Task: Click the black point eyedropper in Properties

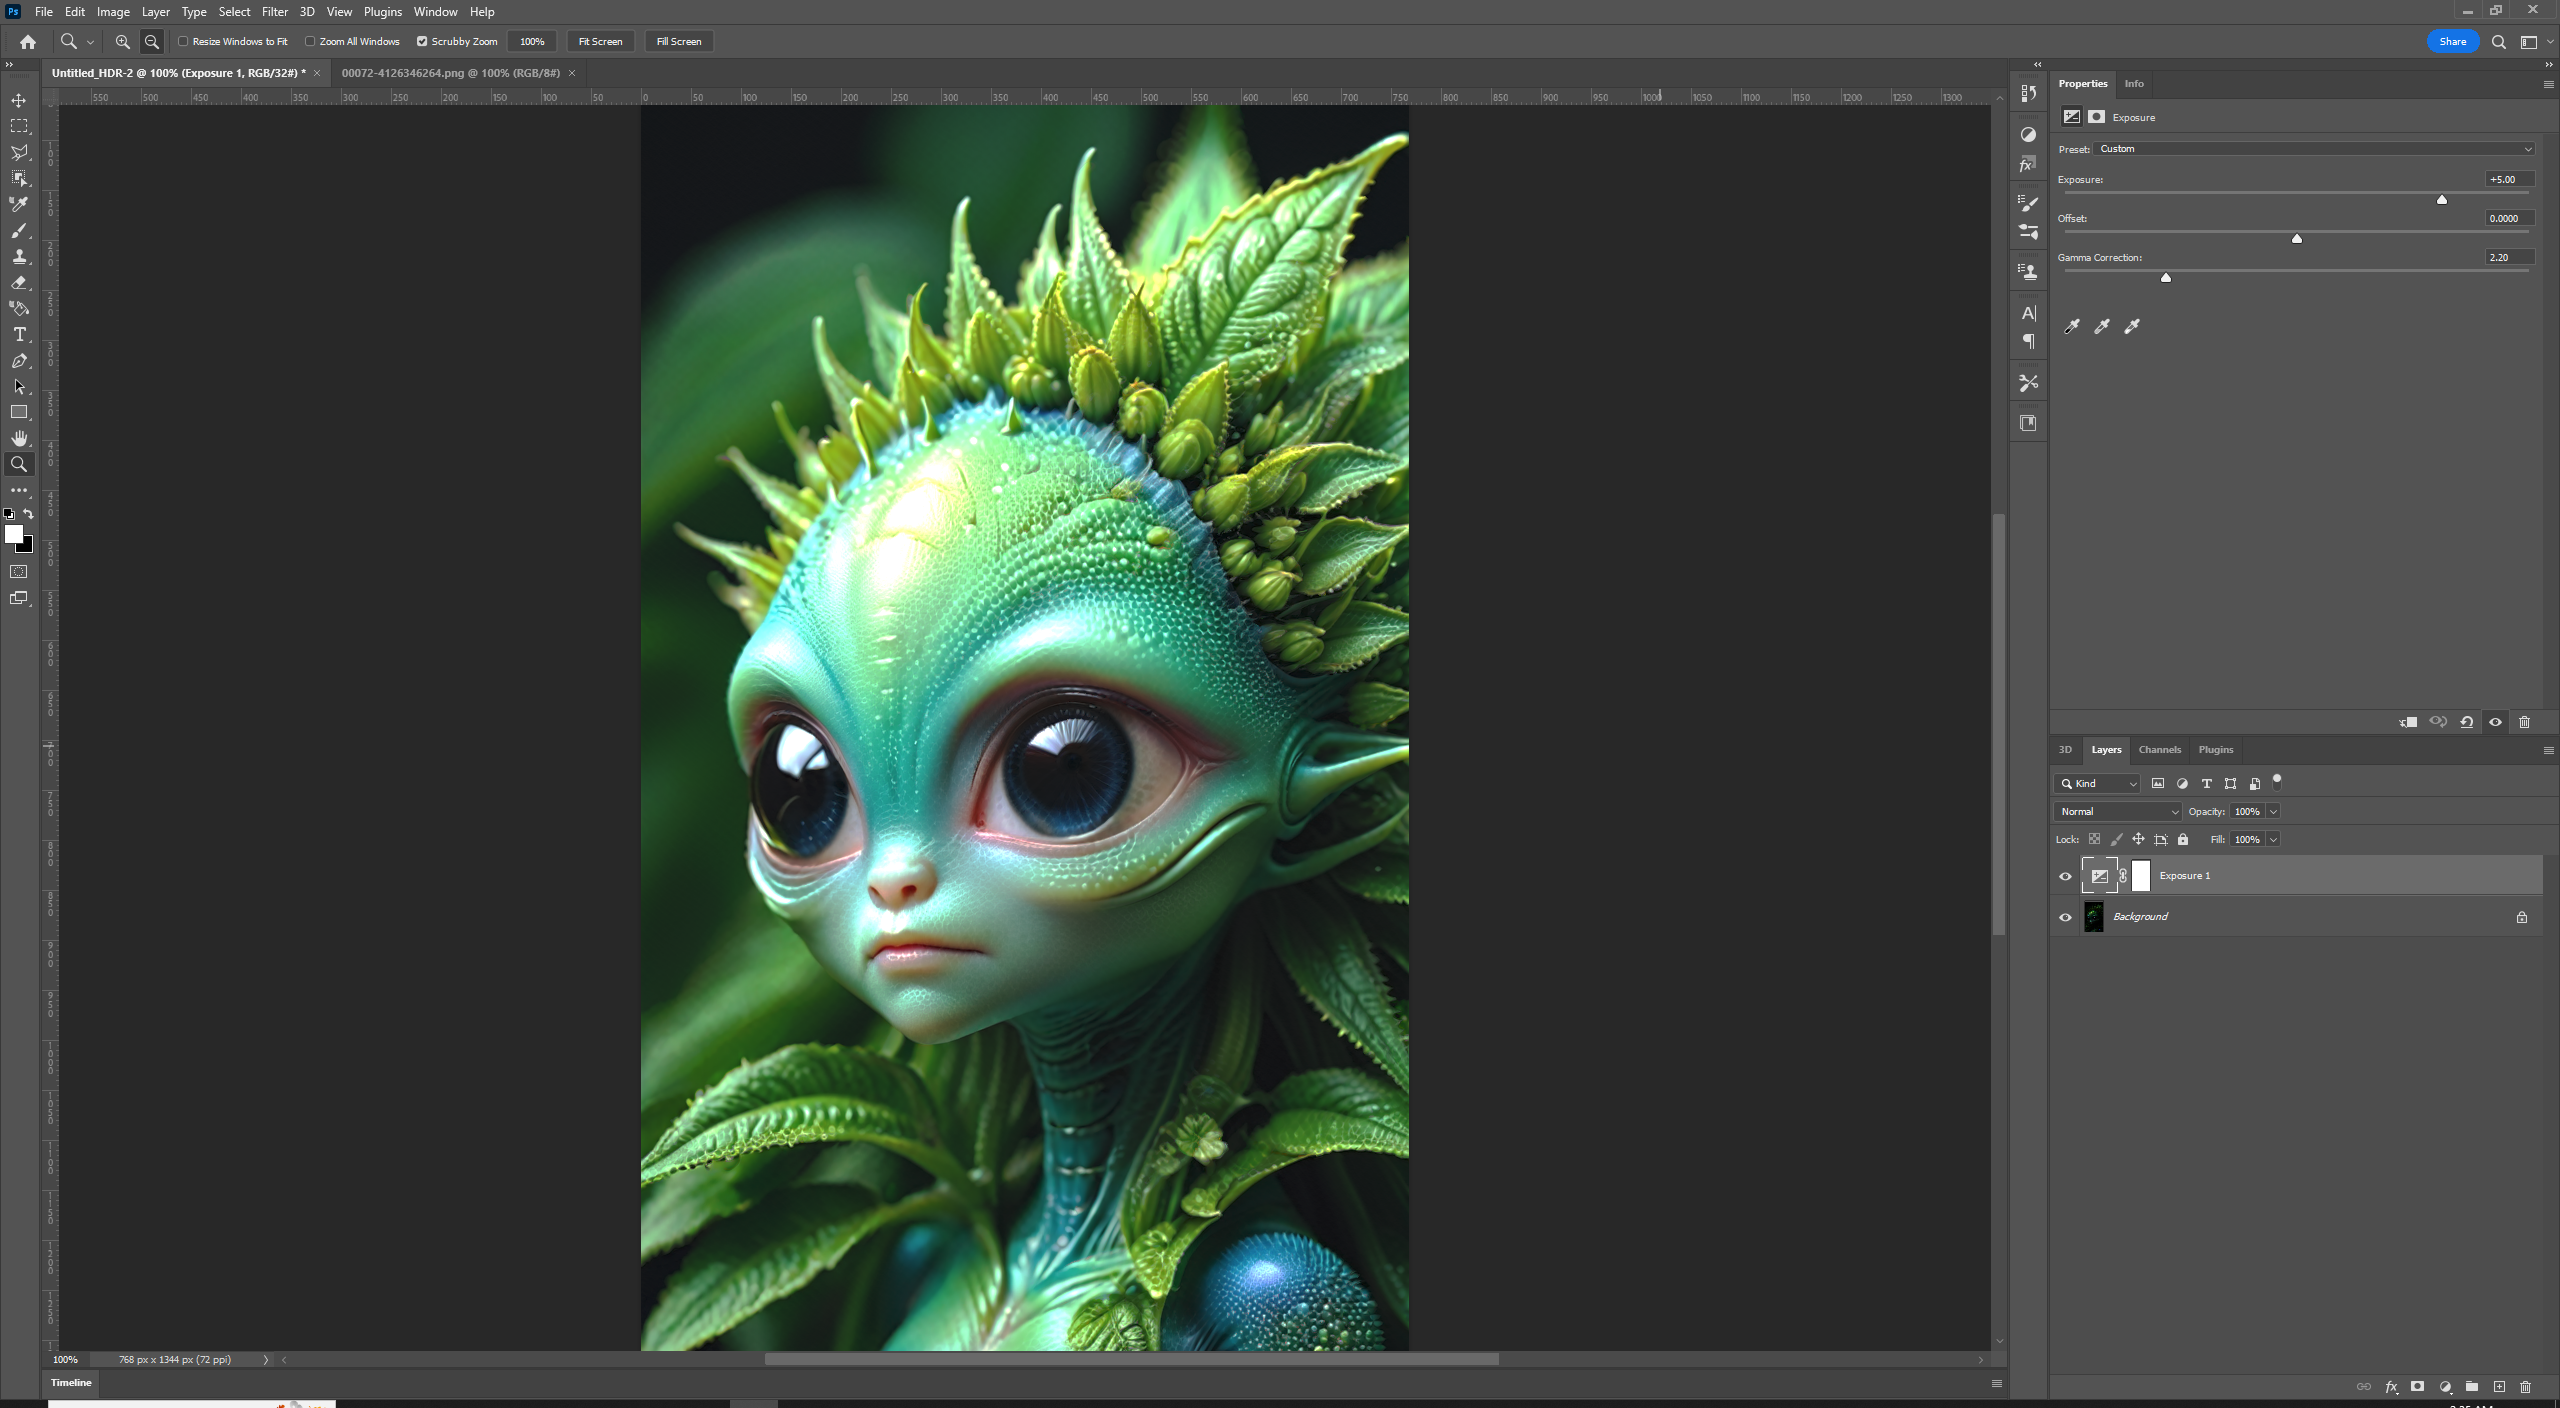Action: point(2070,327)
